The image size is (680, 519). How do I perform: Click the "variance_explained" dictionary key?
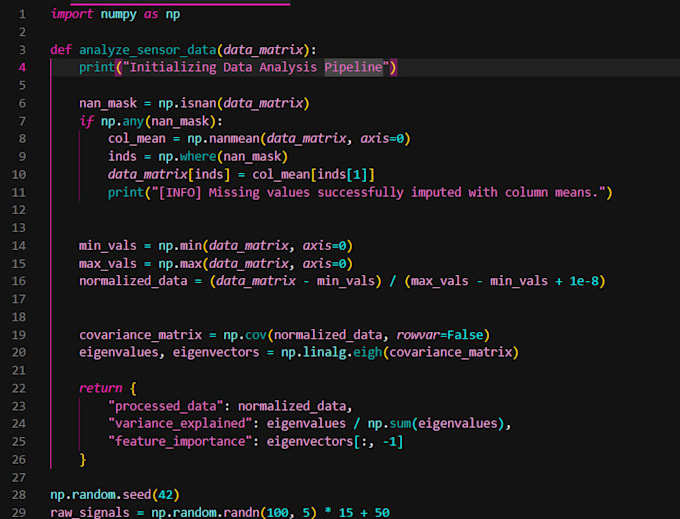point(180,424)
